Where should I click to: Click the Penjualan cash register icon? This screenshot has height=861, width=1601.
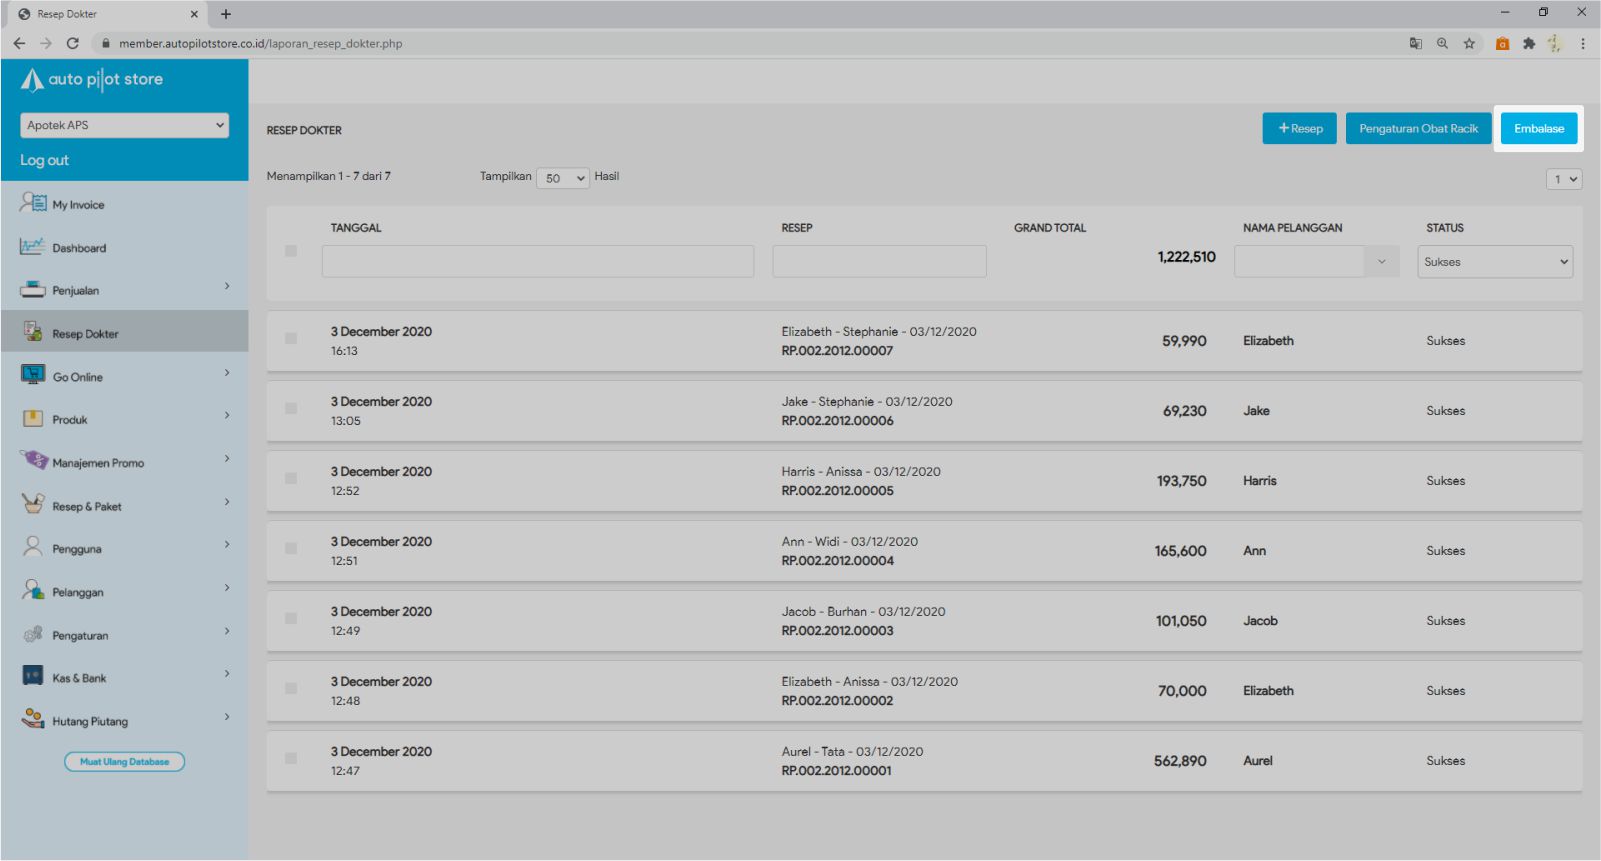[33, 290]
